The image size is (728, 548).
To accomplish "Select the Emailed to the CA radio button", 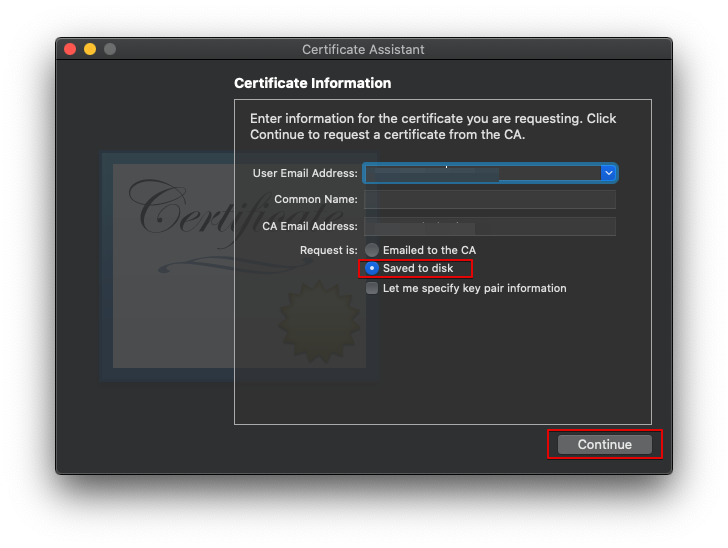I will click(x=372, y=250).
